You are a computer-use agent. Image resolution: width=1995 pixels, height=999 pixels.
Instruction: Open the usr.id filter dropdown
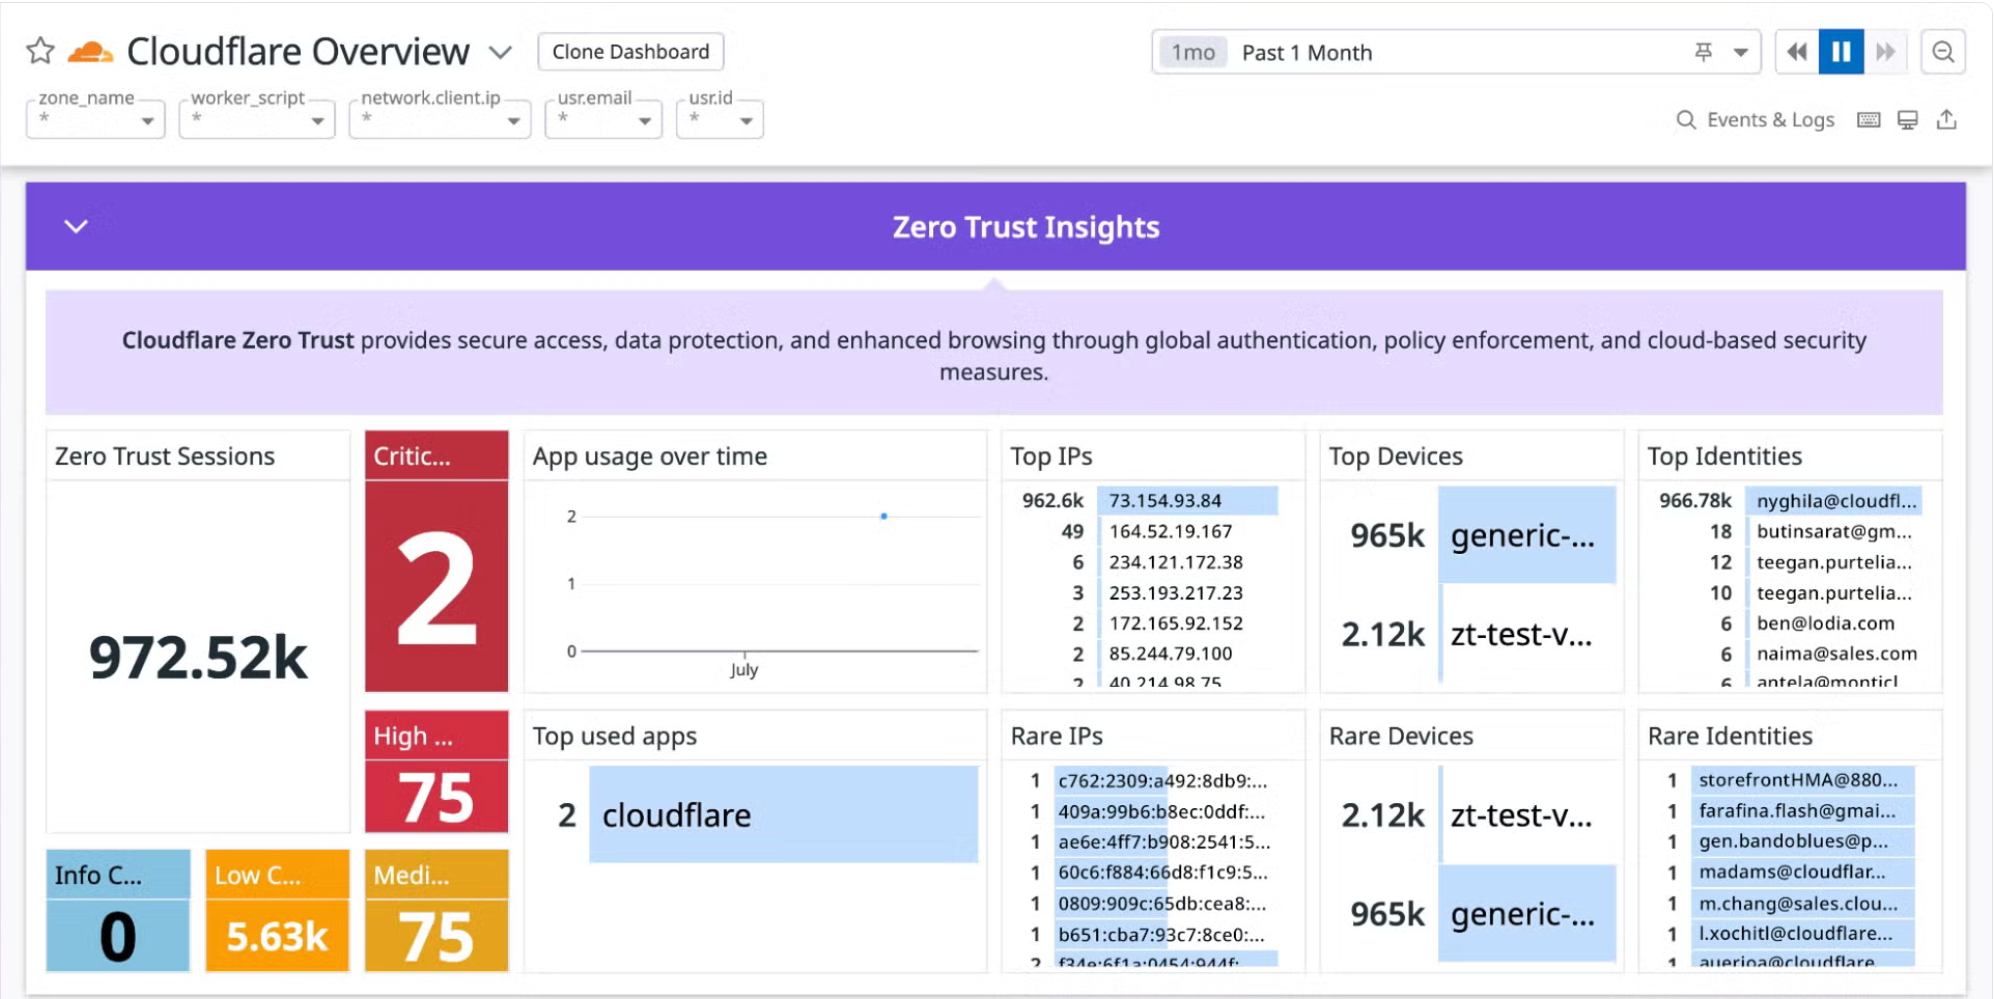[x=720, y=119]
